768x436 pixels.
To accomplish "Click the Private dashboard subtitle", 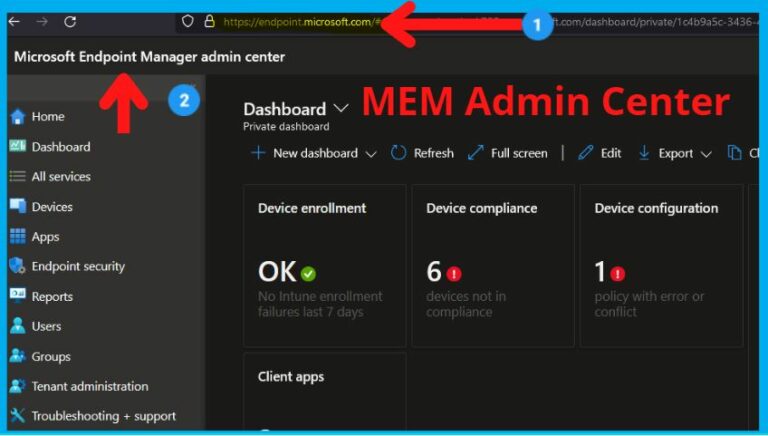I will click(286, 126).
